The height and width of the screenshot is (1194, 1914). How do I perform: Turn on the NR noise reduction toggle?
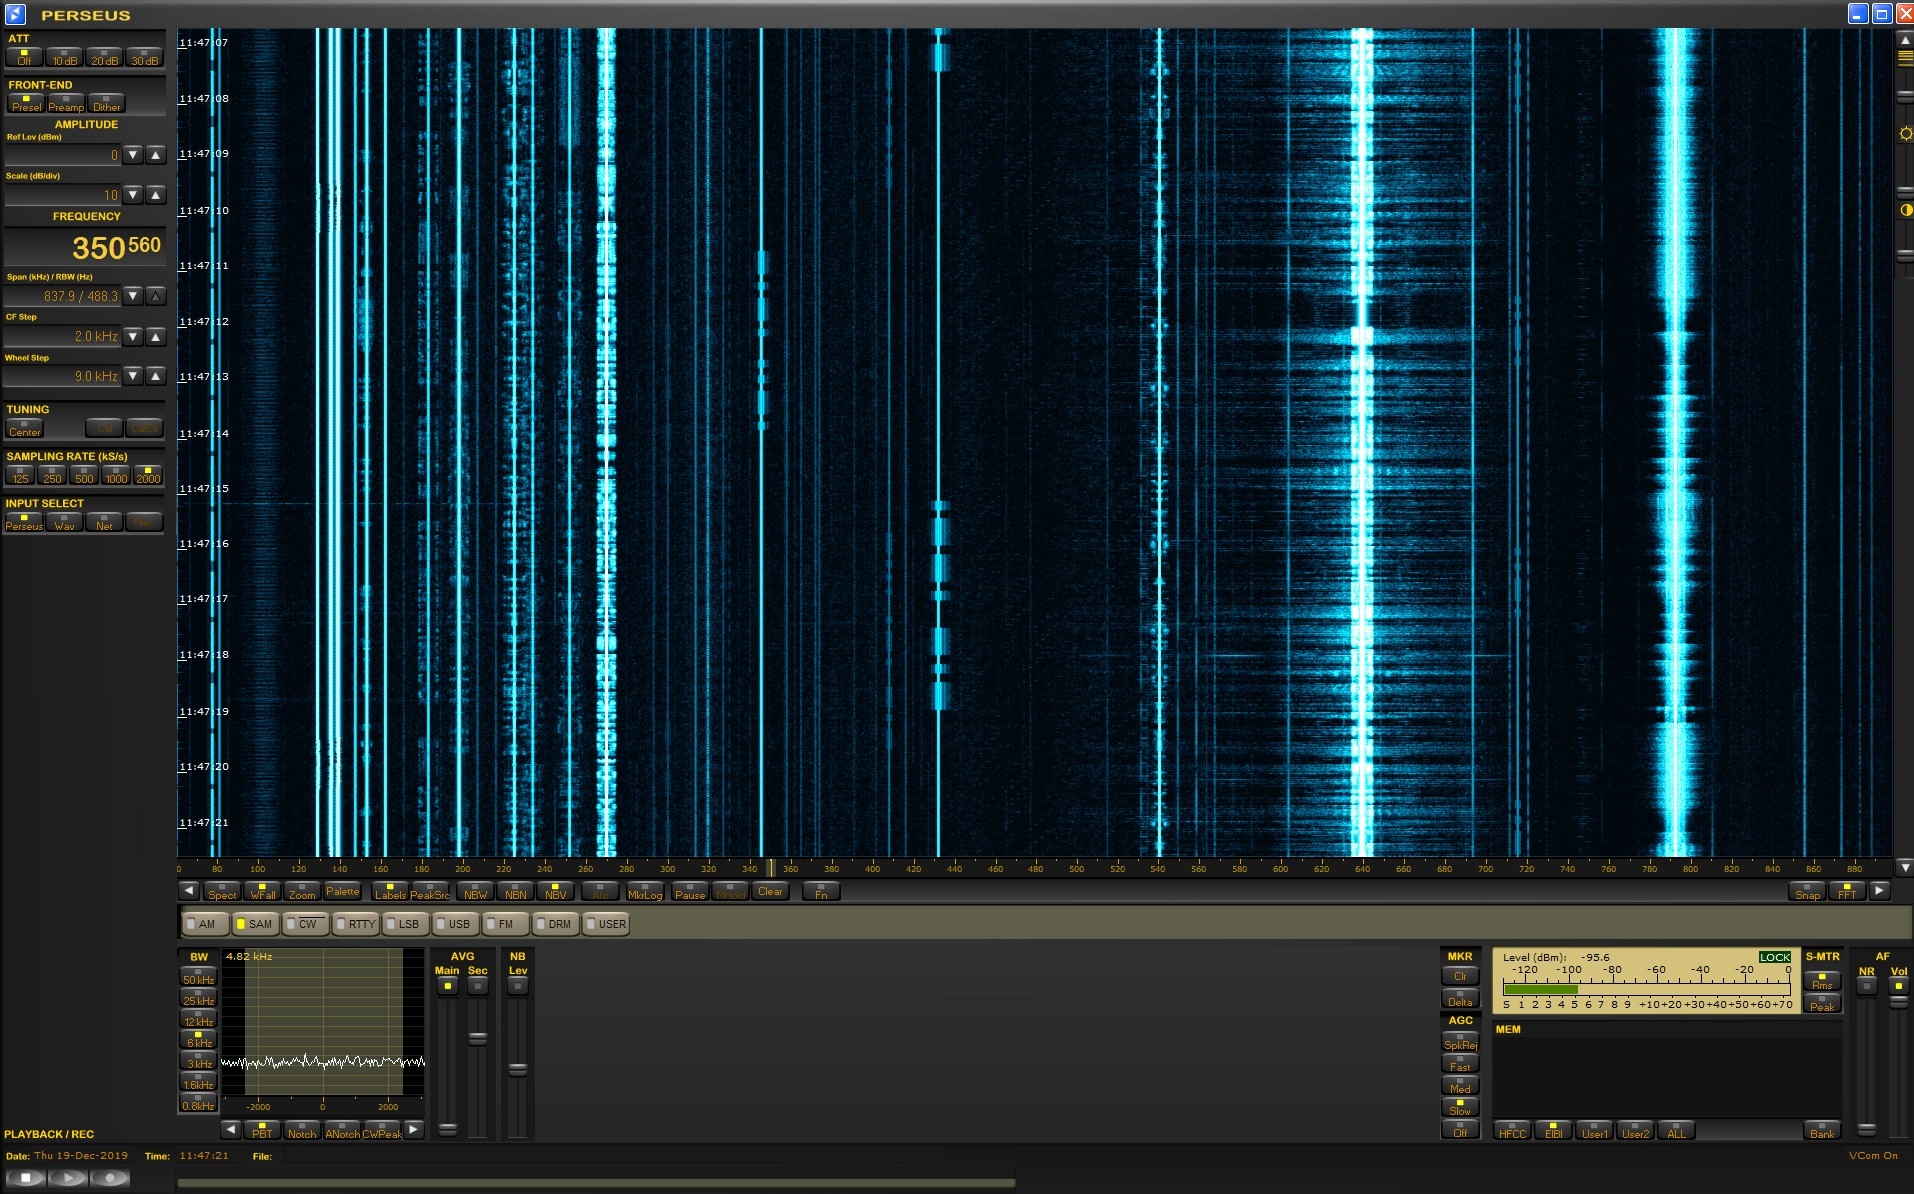pyautogui.click(x=1866, y=986)
